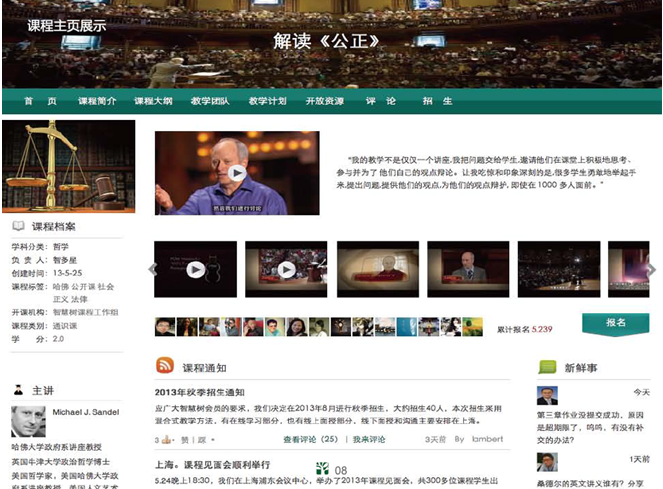Click the last enrolled student avatar with flowers
The width and height of the screenshot is (663, 489).
[472, 327]
